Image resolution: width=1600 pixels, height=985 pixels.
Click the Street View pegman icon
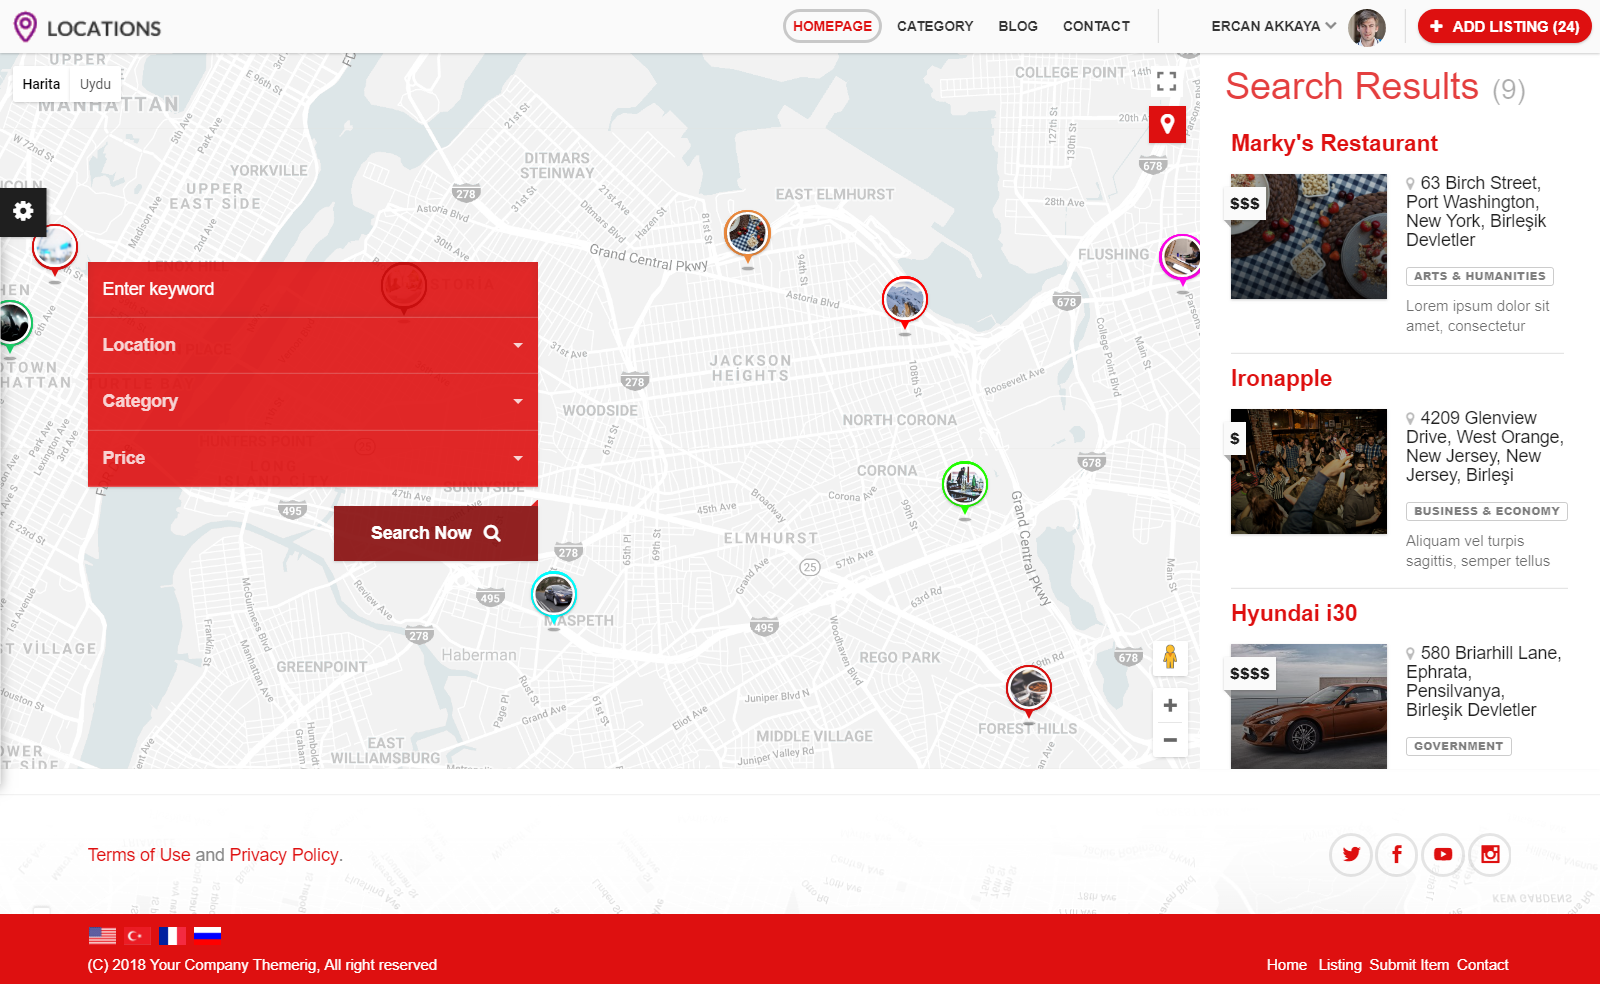pos(1170,658)
